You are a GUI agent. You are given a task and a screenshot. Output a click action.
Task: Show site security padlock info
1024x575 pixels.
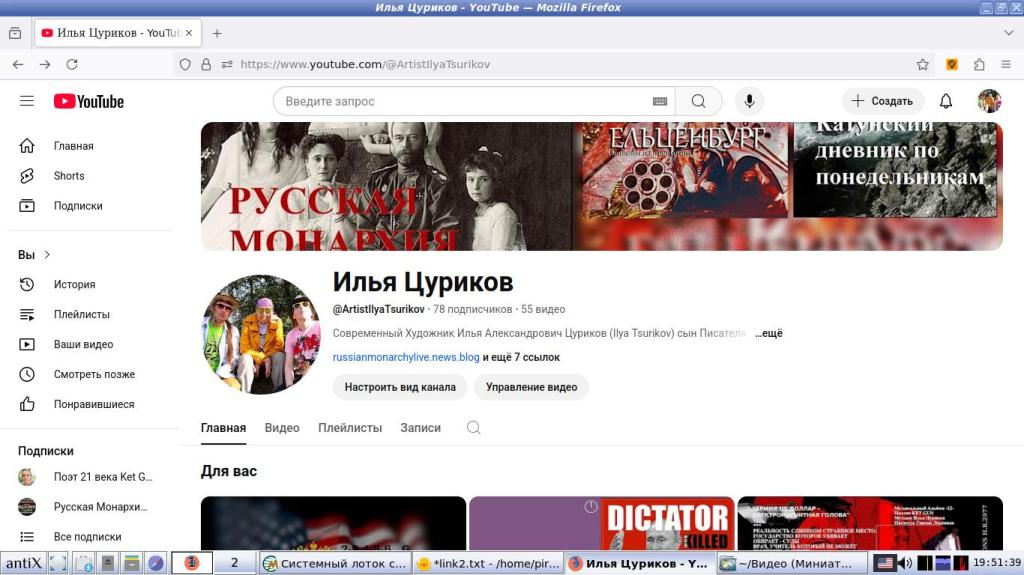click(x=206, y=64)
